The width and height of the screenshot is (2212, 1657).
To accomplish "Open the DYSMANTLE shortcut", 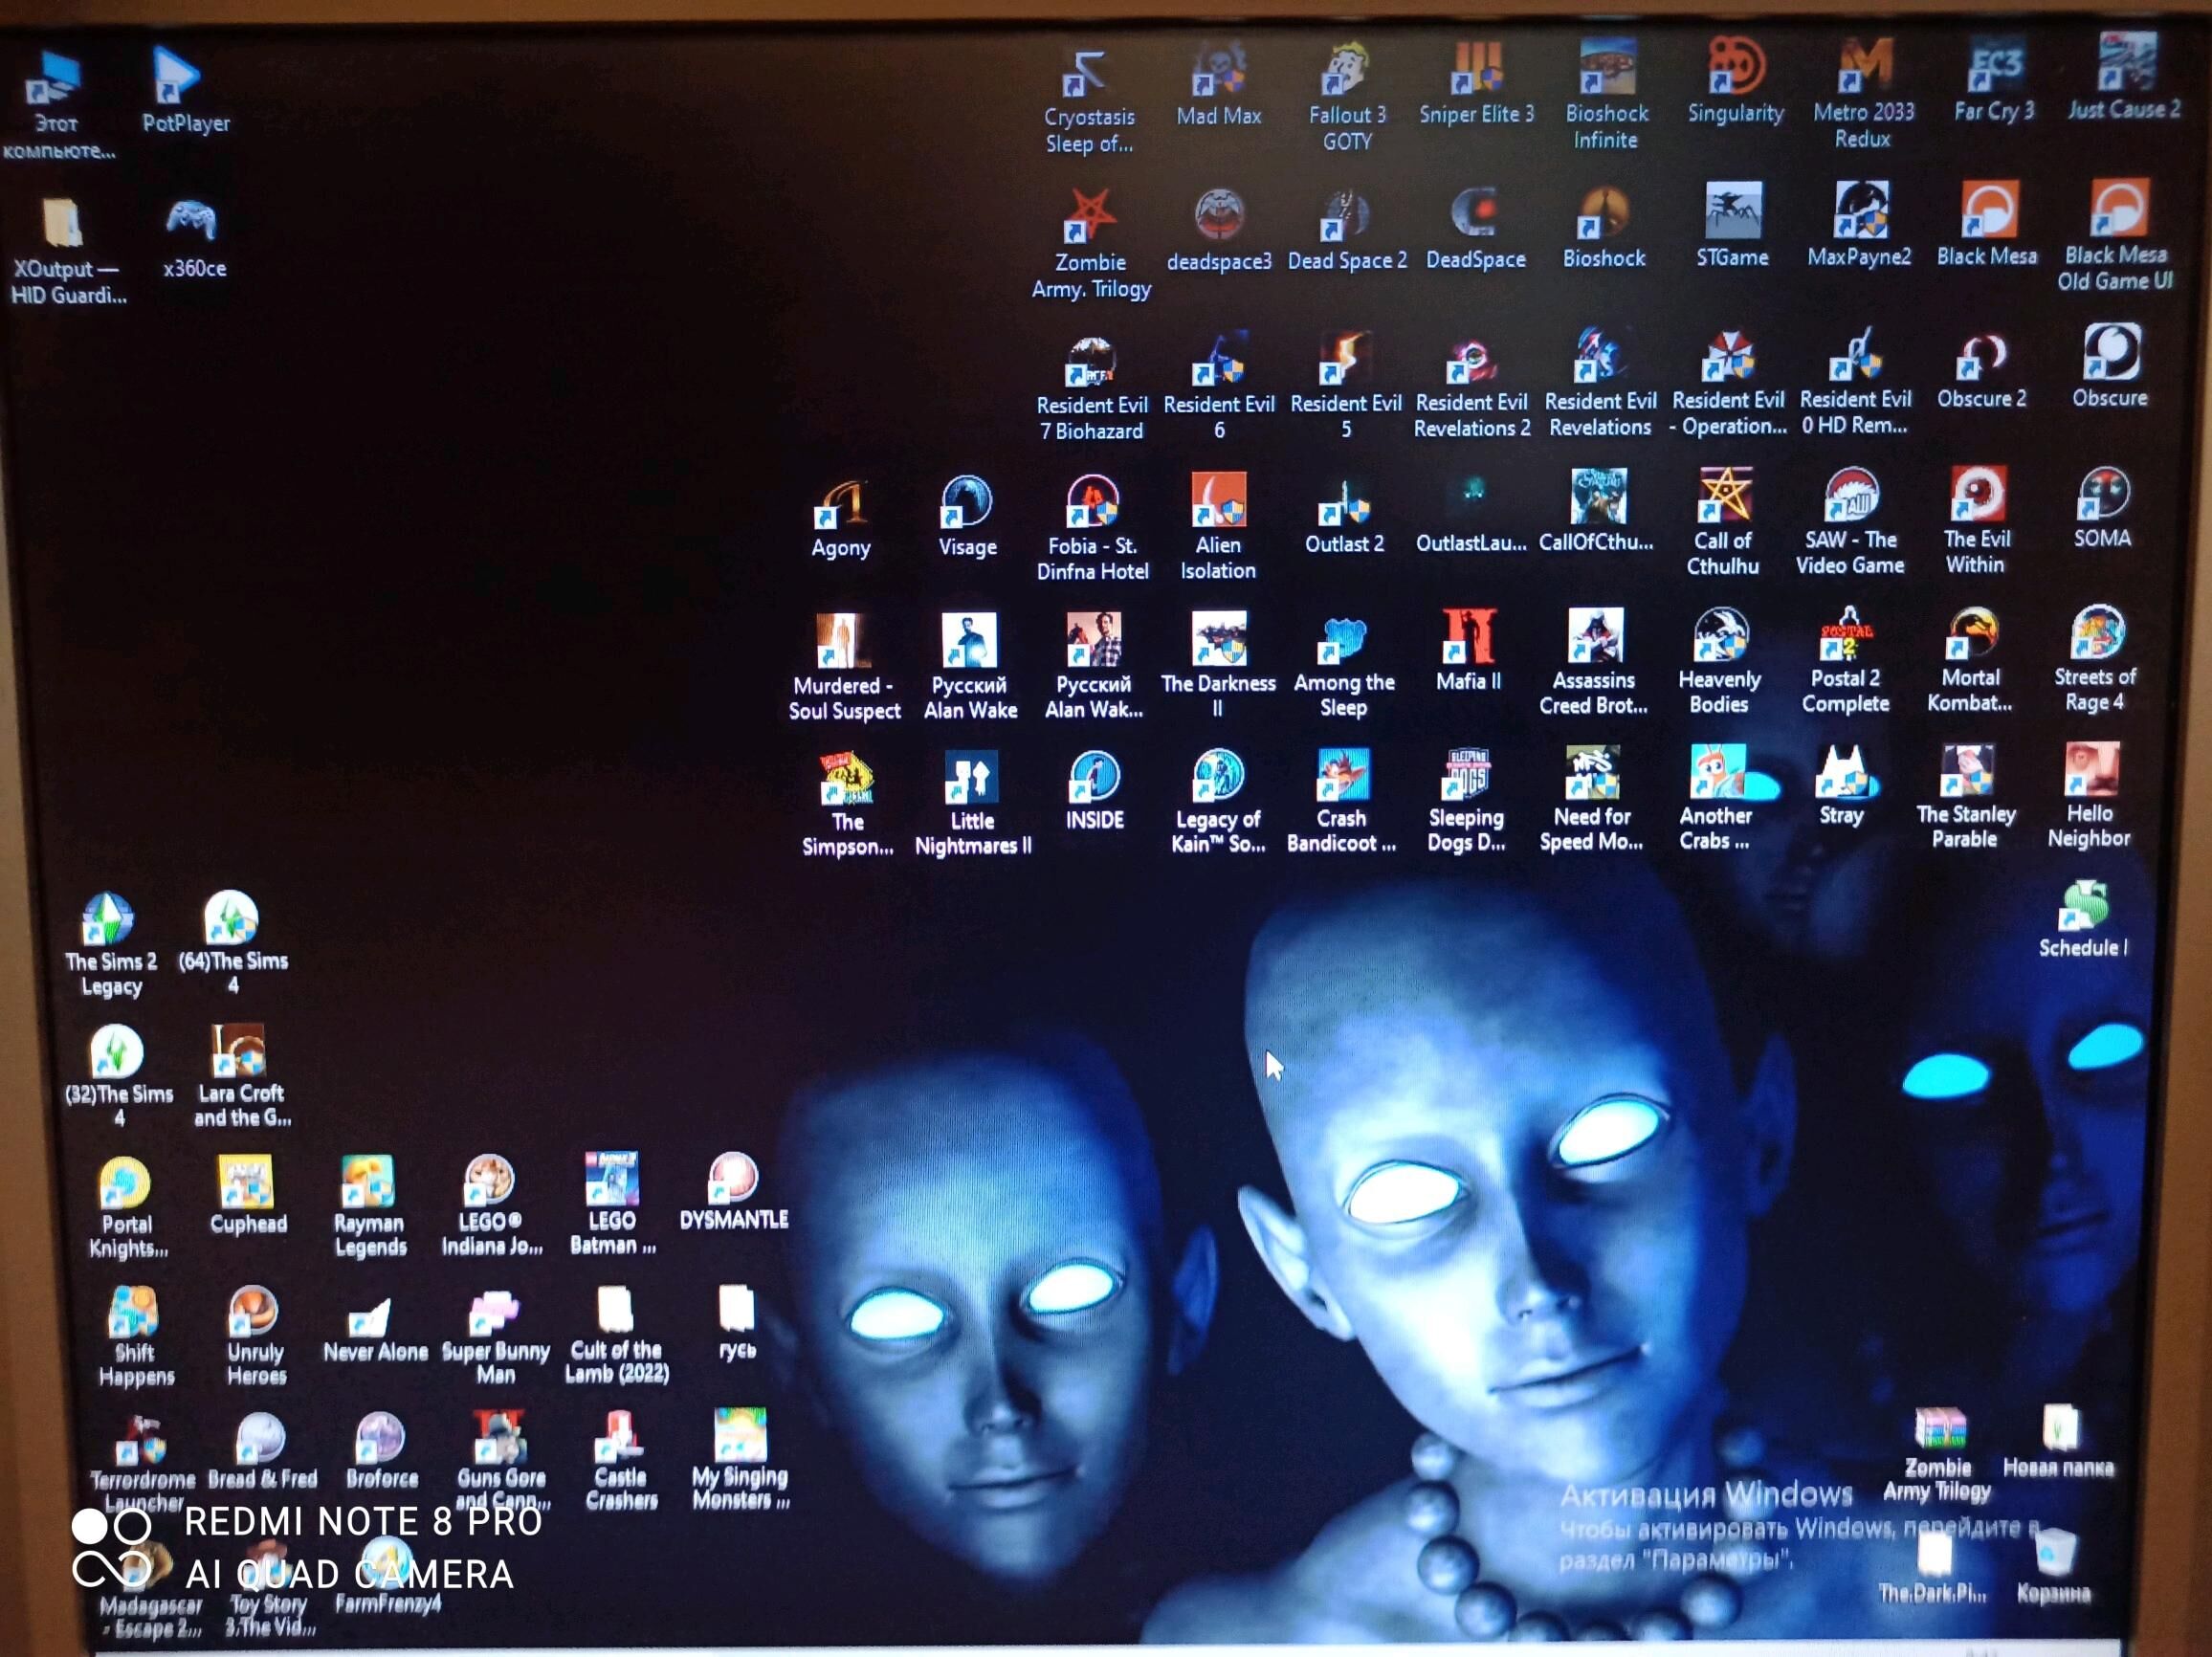I will (733, 1177).
